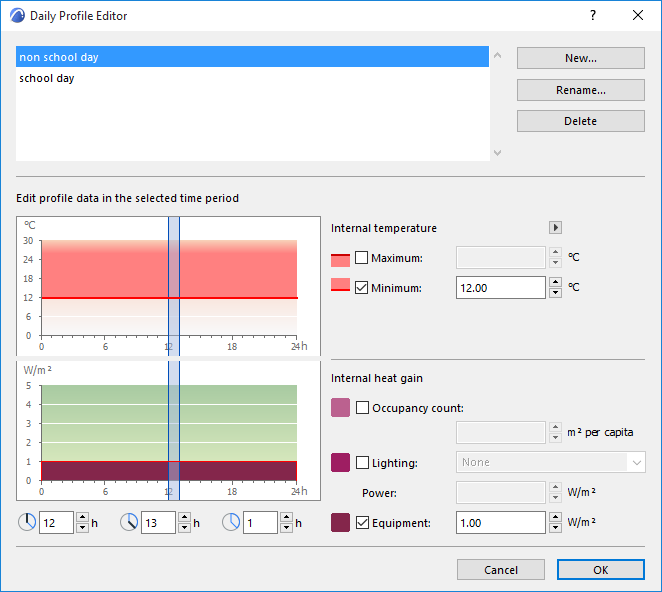Click the duration clock icon
The width and height of the screenshot is (662, 592).
click(231, 522)
